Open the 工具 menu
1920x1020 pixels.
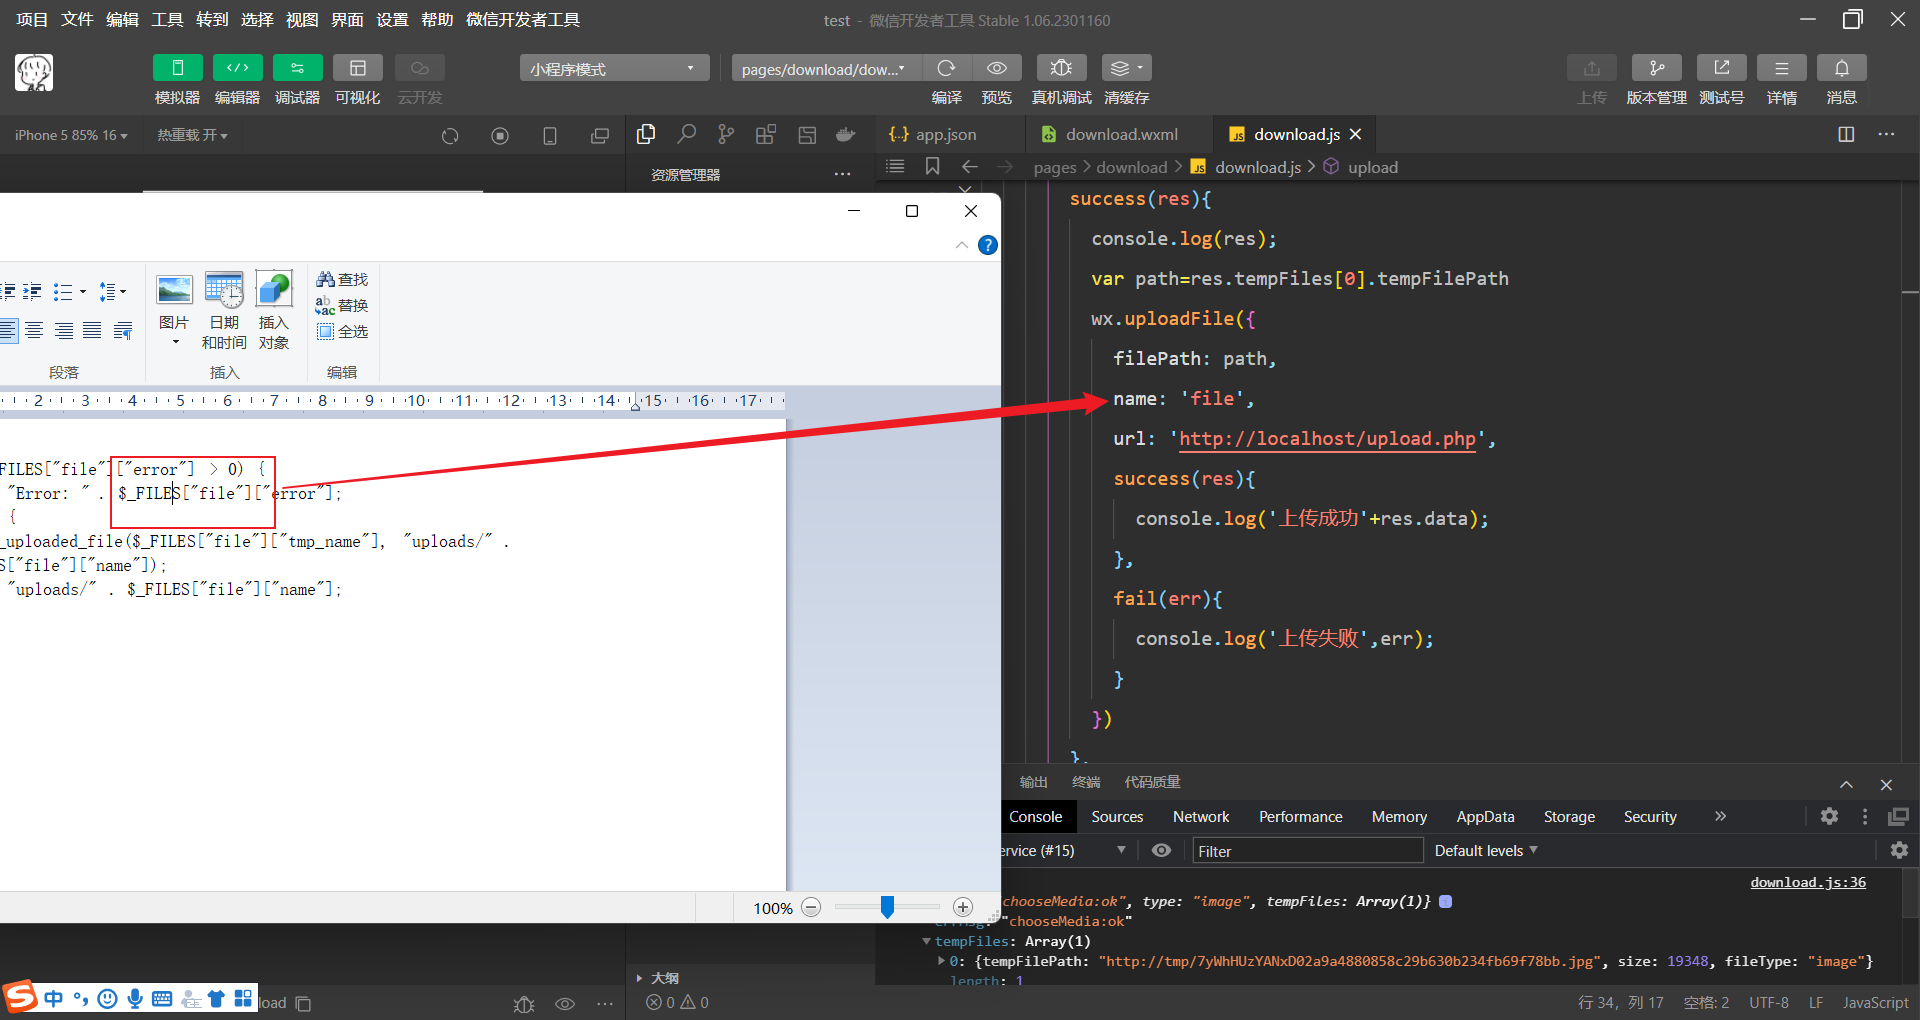click(167, 19)
